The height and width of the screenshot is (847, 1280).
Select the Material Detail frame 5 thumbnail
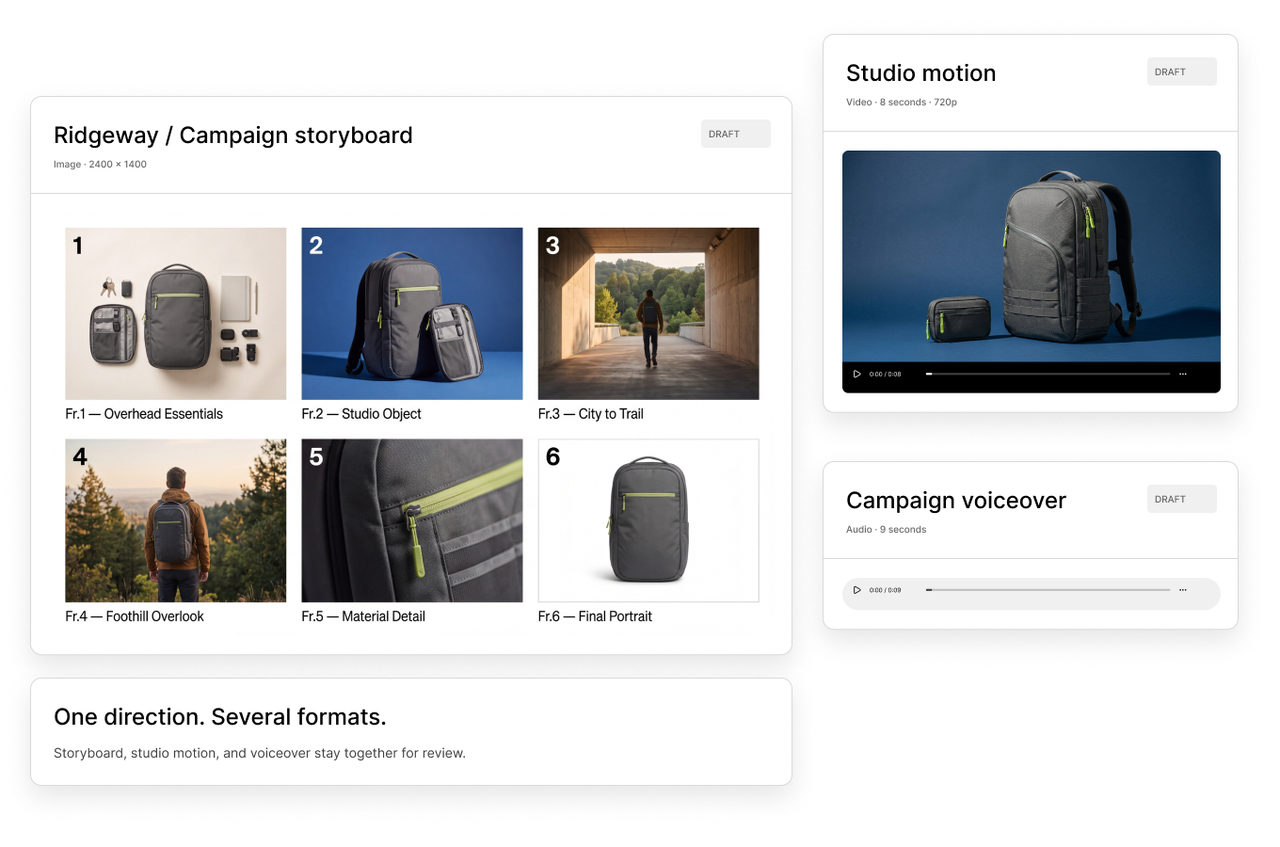(412, 521)
